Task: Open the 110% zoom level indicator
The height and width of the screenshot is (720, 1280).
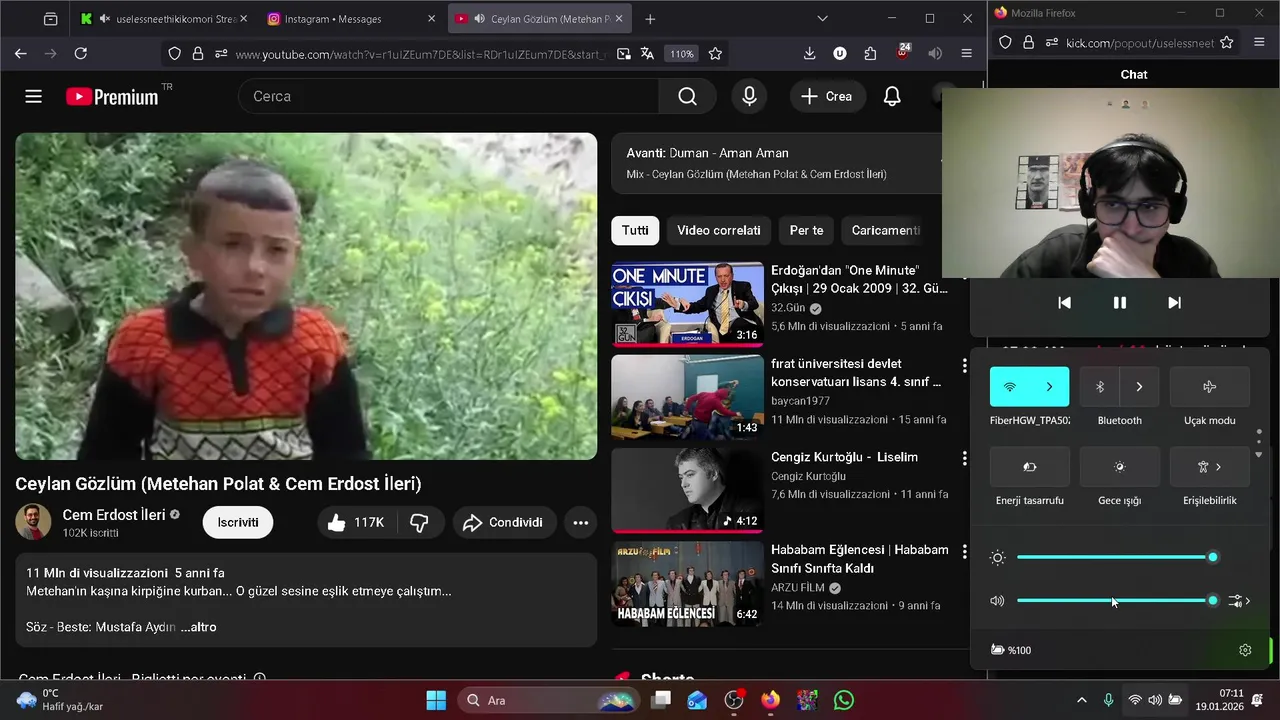Action: point(681,54)
